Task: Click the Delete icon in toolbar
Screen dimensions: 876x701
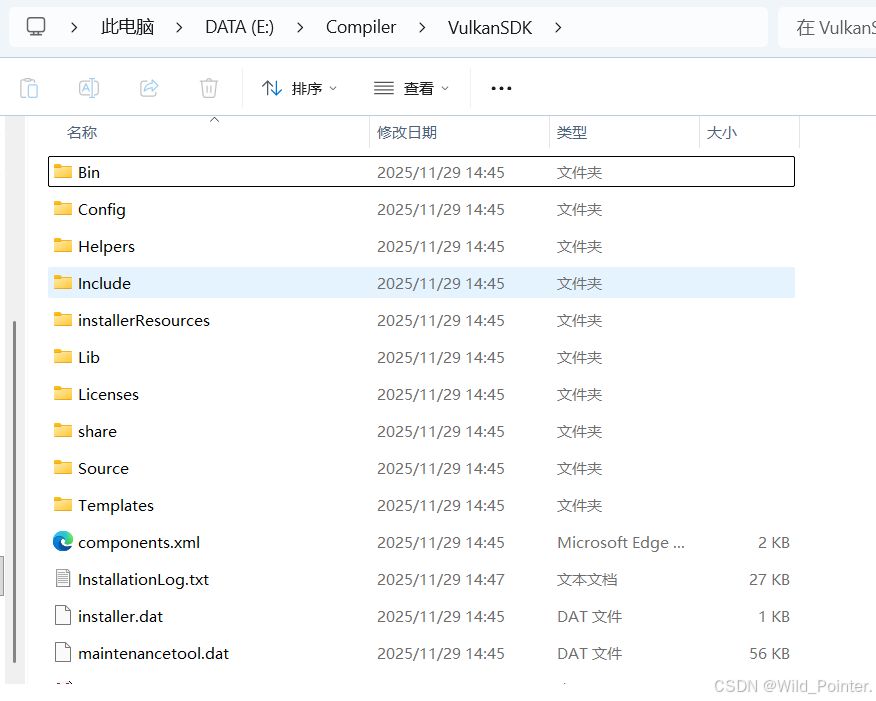Action: pos(208,88)
